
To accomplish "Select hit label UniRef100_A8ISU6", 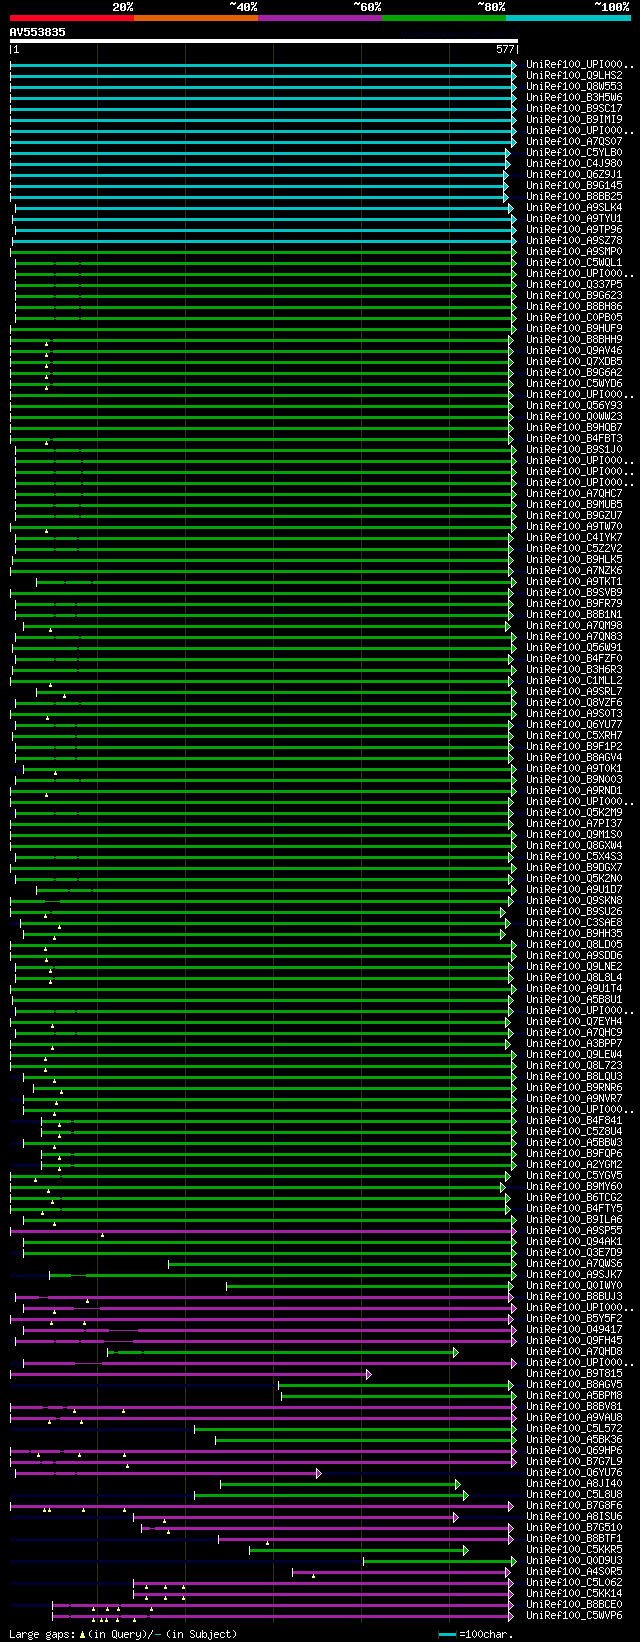I will tap(574, 1516).
